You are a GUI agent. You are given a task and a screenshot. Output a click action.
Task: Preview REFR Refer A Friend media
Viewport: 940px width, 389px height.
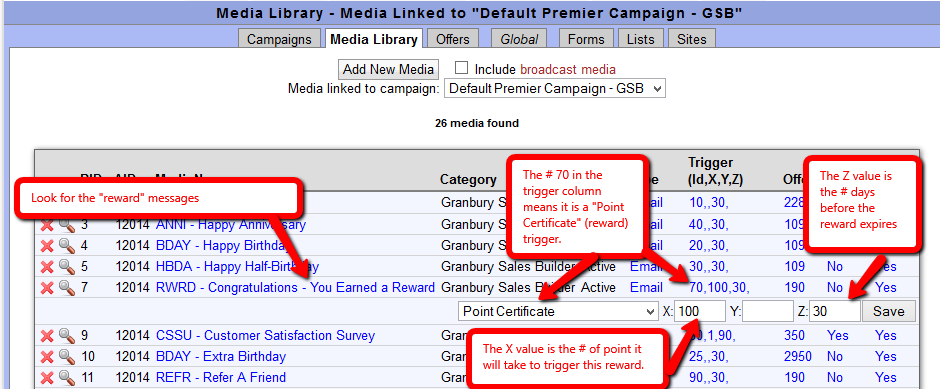click(66, 378)
